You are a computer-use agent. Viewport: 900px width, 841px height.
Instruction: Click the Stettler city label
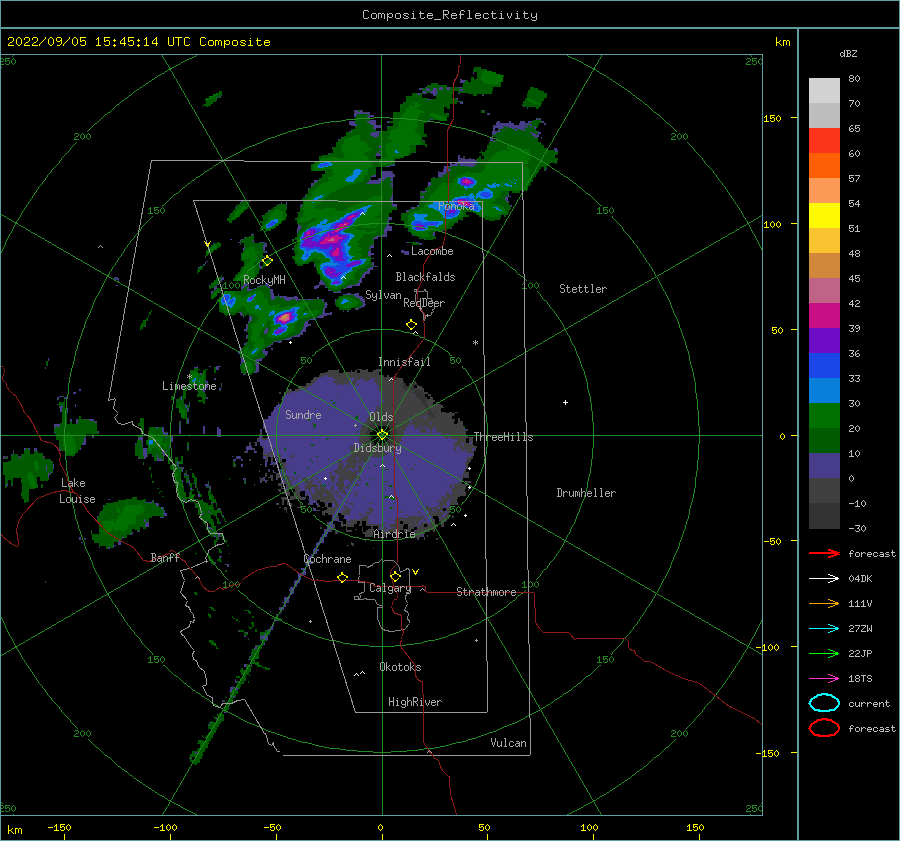point(583,289)
